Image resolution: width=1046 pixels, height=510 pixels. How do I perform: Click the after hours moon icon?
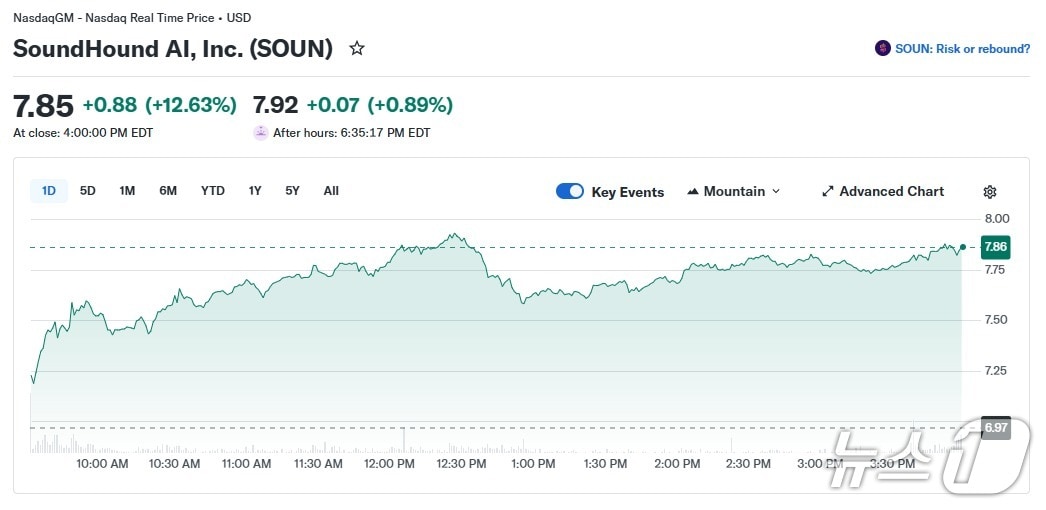[x=261, y=132]
